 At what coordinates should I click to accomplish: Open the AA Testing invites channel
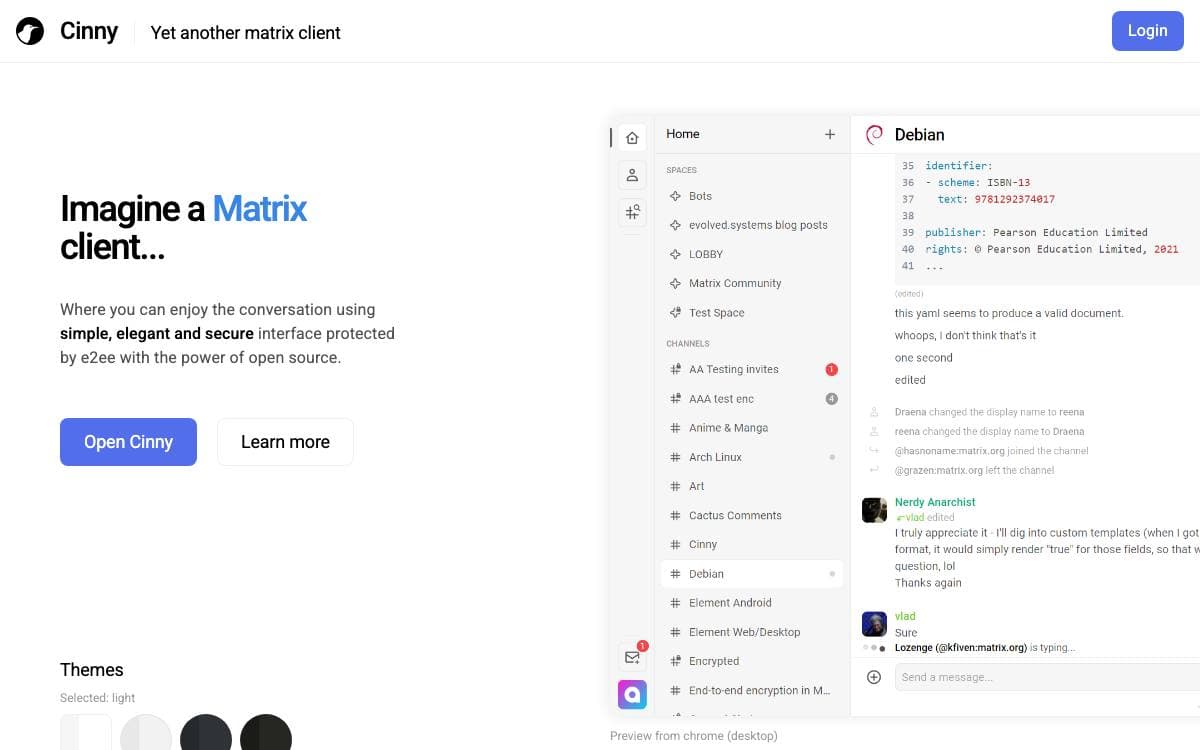752,370
